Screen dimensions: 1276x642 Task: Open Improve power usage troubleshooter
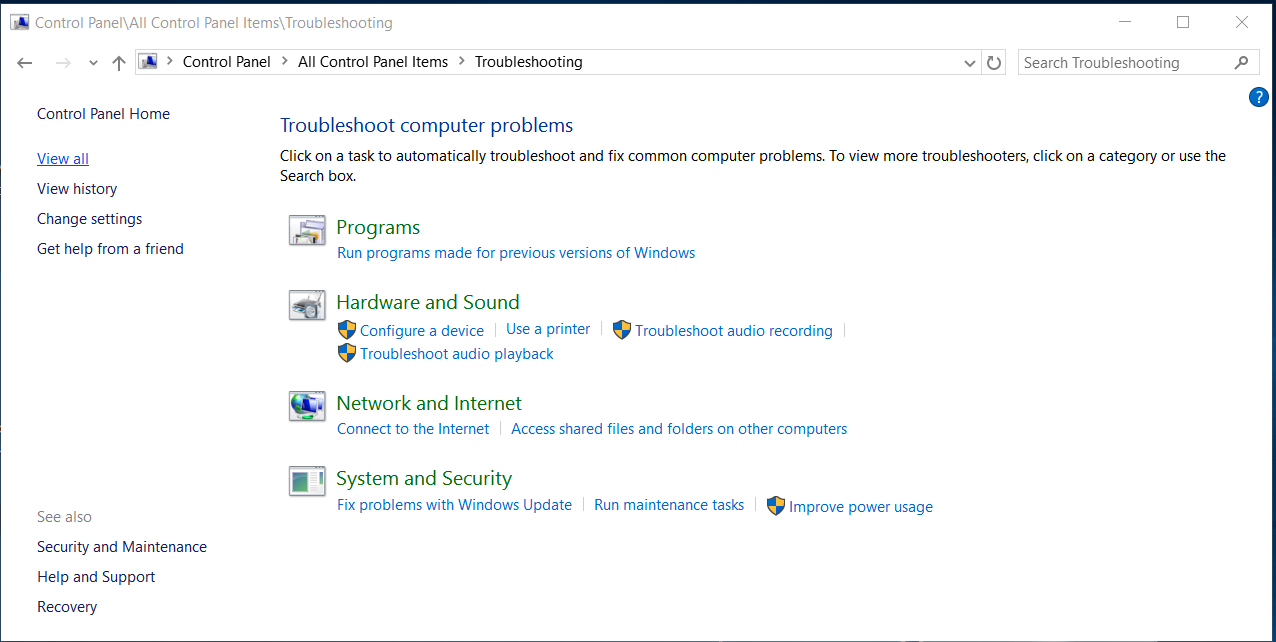point(860,507)
